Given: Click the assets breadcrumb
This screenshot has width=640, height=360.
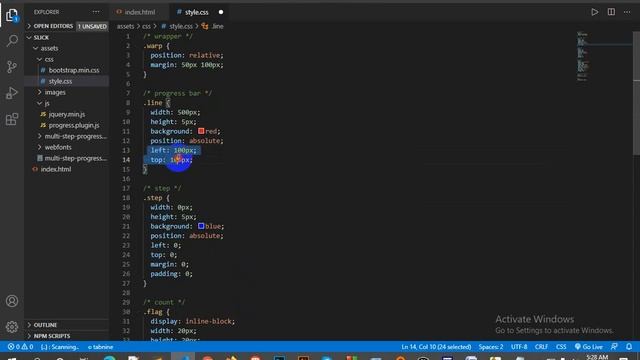Looking at the screenshot, I should [x=125, y=26].
